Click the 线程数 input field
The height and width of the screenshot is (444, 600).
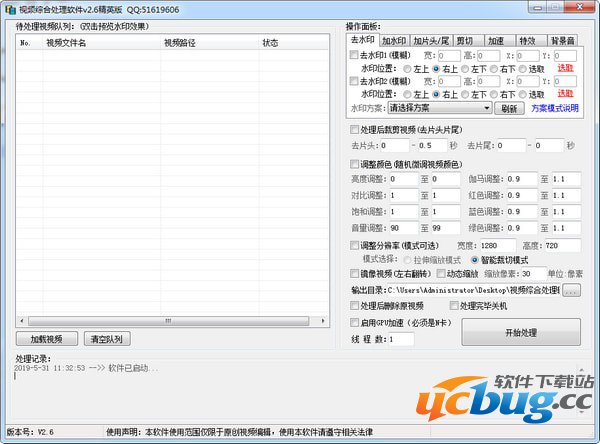coord(401,339)
